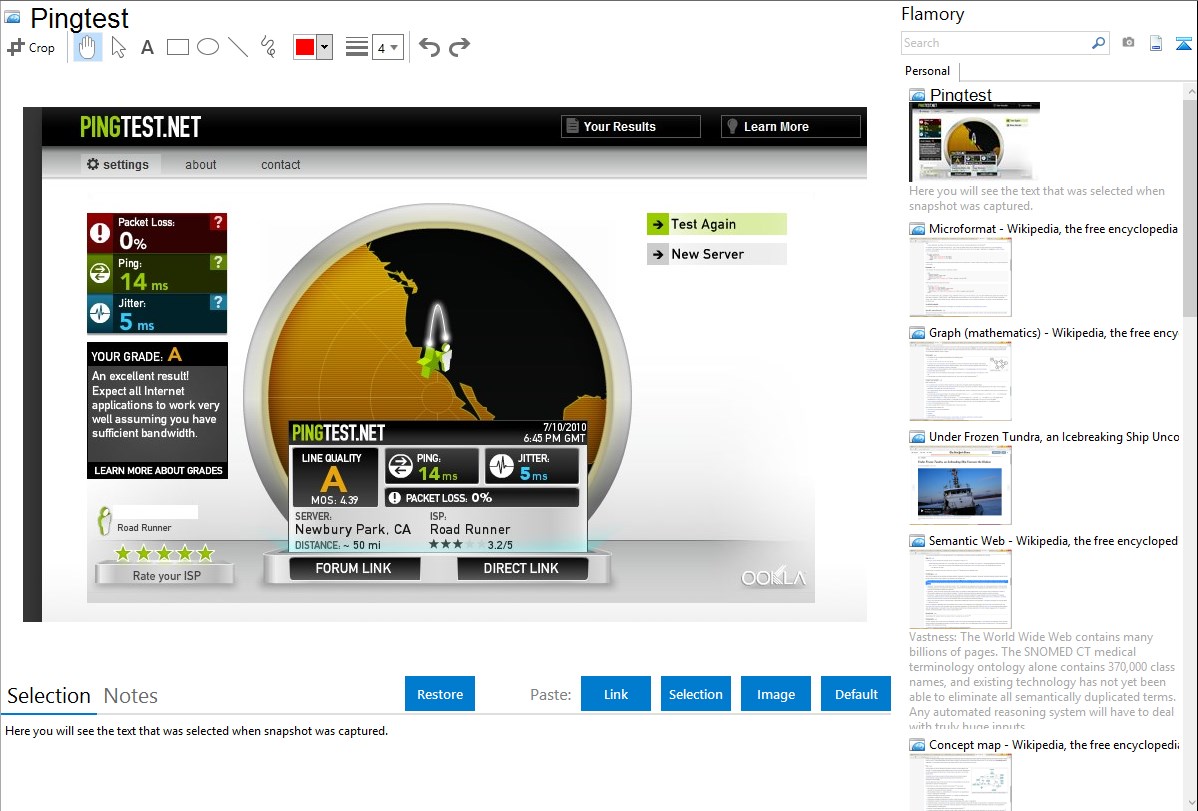The width and height of the screenshot is (1198, 811).
Task: Redo the last edit
Action: coord(459,47)
